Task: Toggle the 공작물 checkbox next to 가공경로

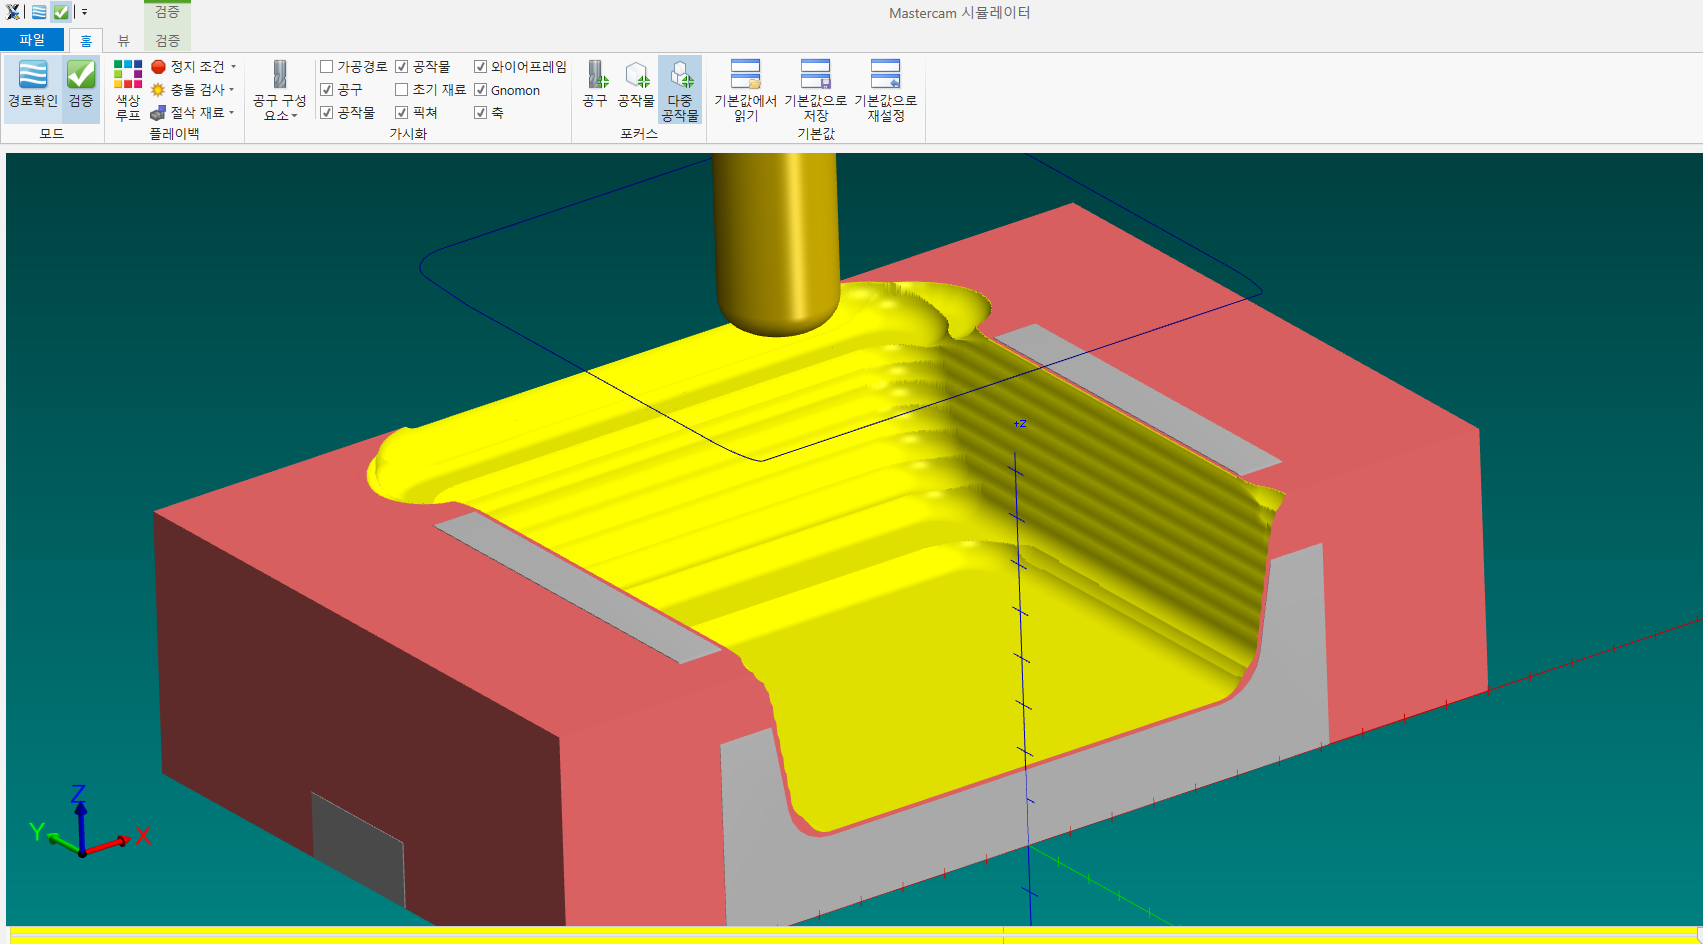Action: [401, 66]
